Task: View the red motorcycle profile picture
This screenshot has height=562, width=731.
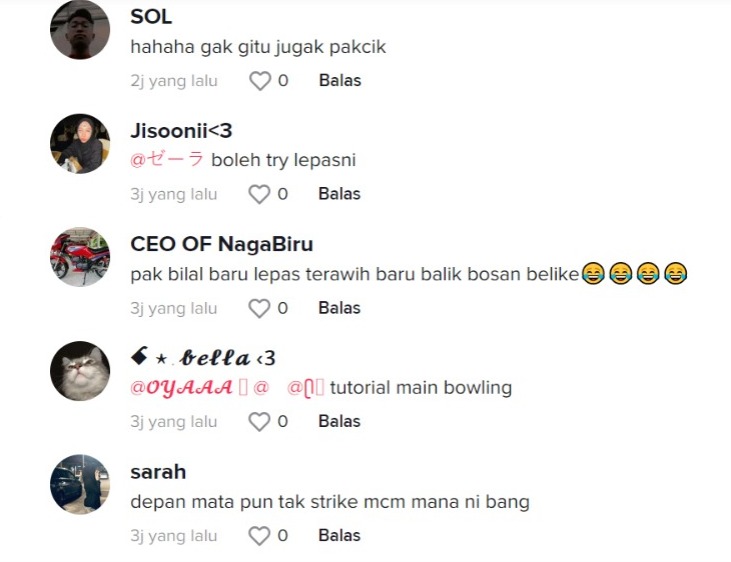Action: click(80, 257)
